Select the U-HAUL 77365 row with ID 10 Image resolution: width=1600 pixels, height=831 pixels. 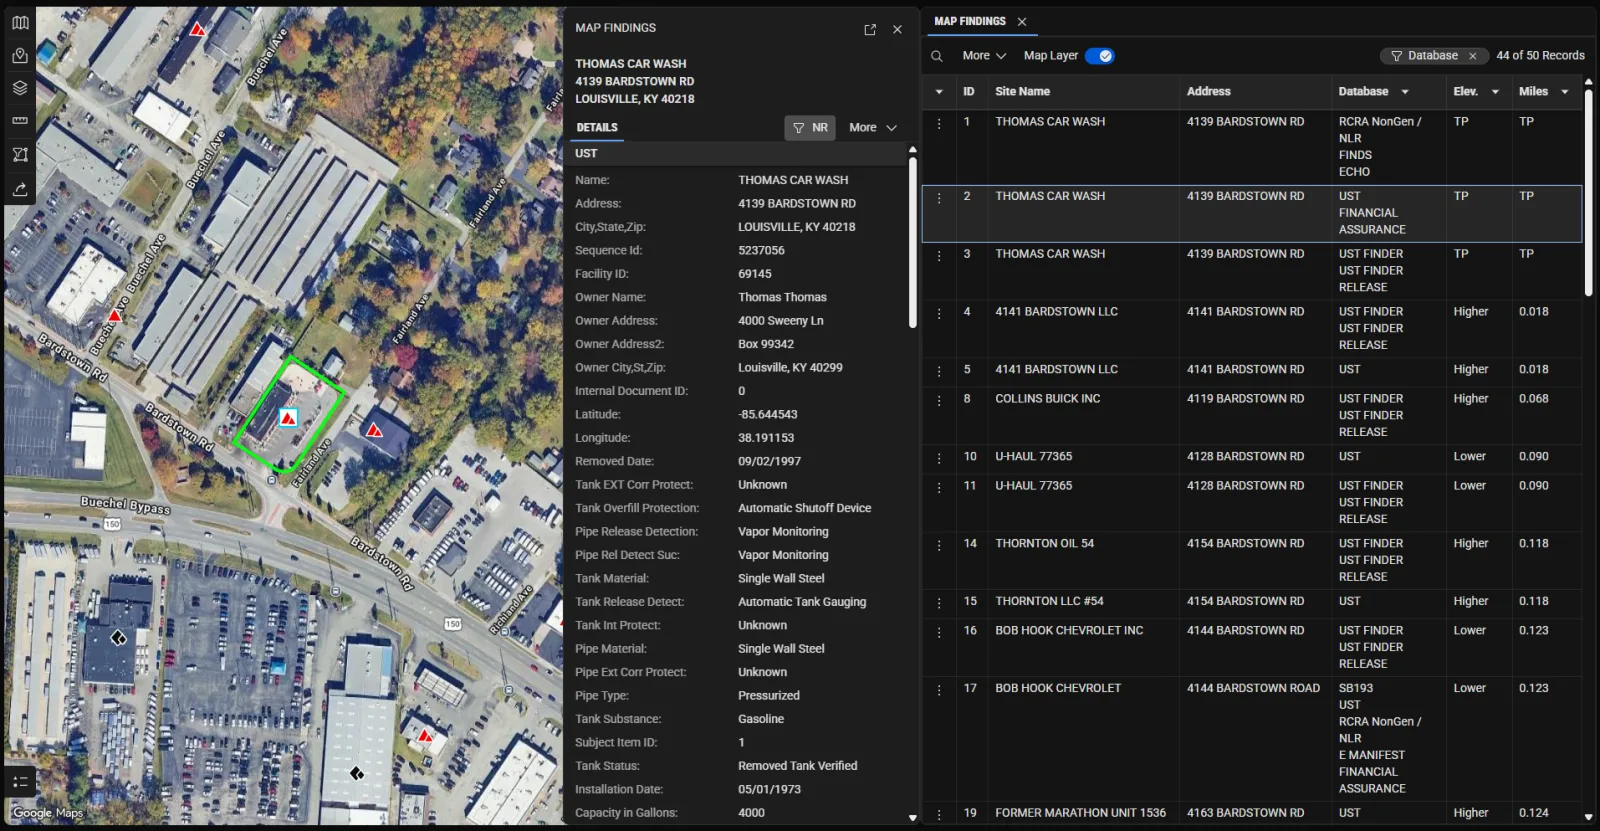coord(1251,457)
